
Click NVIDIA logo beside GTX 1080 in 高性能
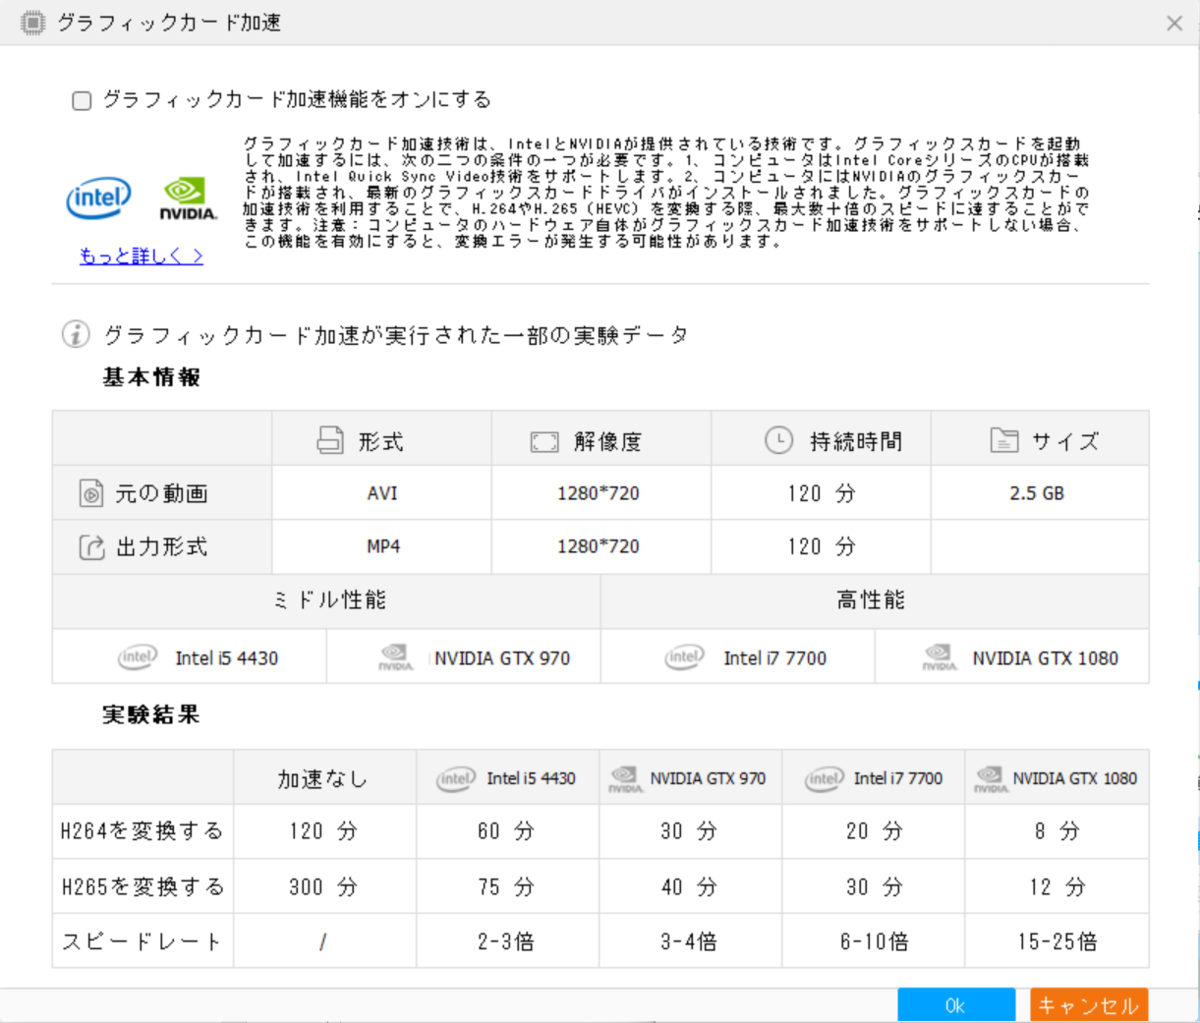[939, 657]
